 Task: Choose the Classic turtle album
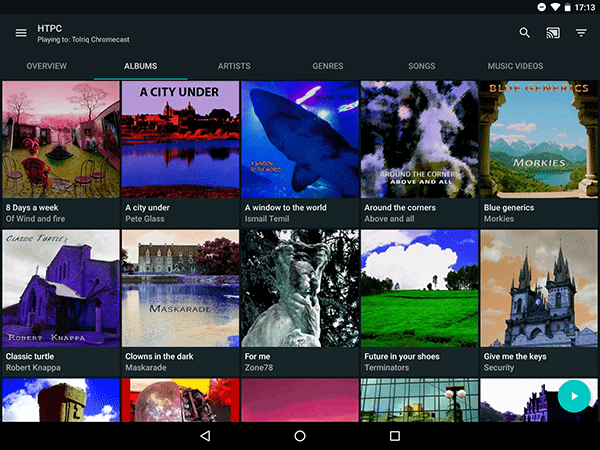(60, 288)
